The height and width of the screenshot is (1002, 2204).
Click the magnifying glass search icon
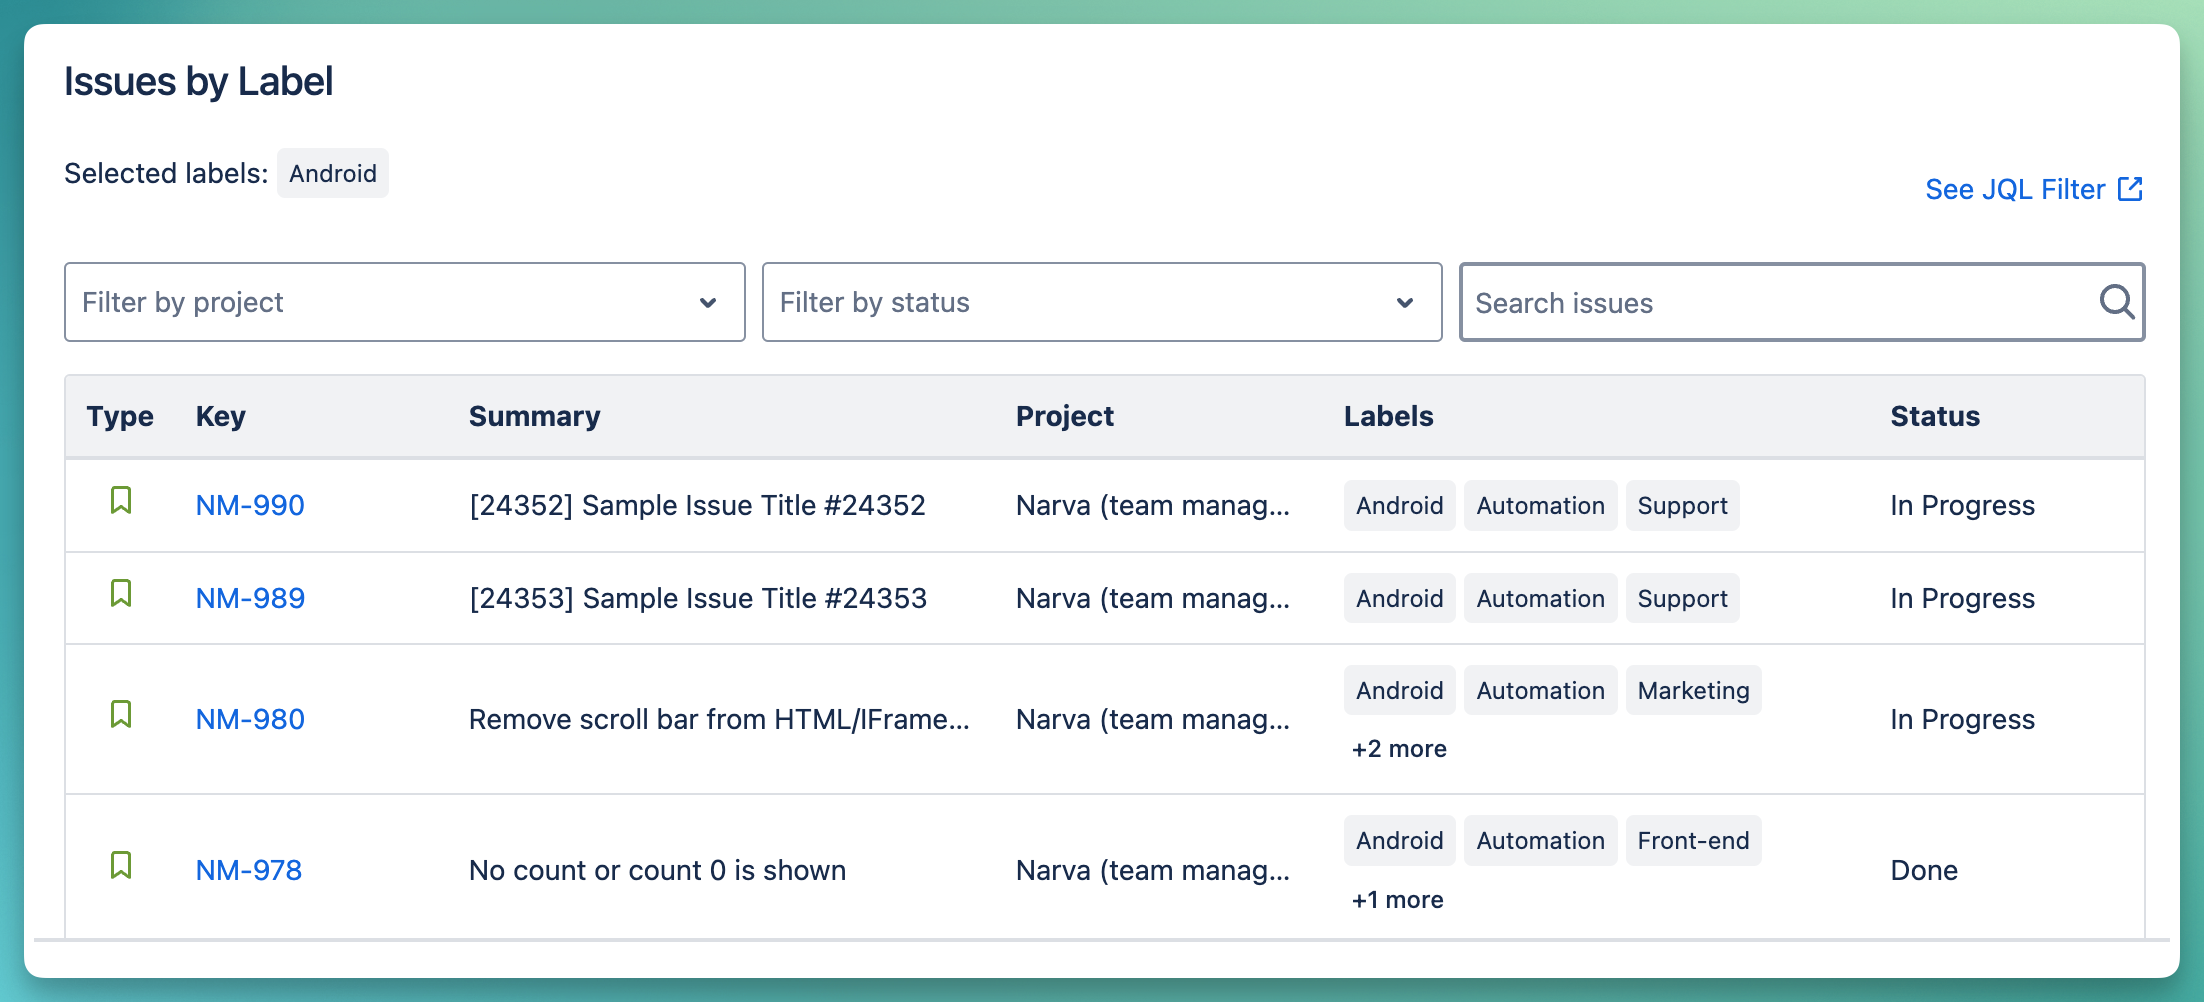pos(2117,302)
